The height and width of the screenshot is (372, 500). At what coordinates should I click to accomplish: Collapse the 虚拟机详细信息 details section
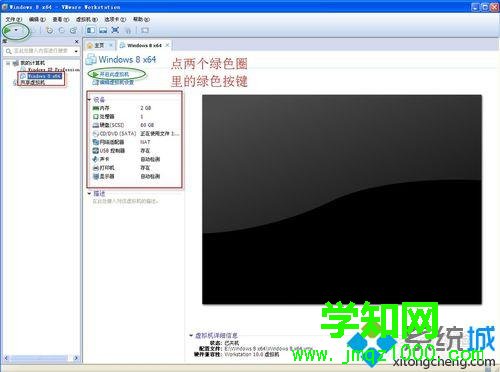point(191,335)
